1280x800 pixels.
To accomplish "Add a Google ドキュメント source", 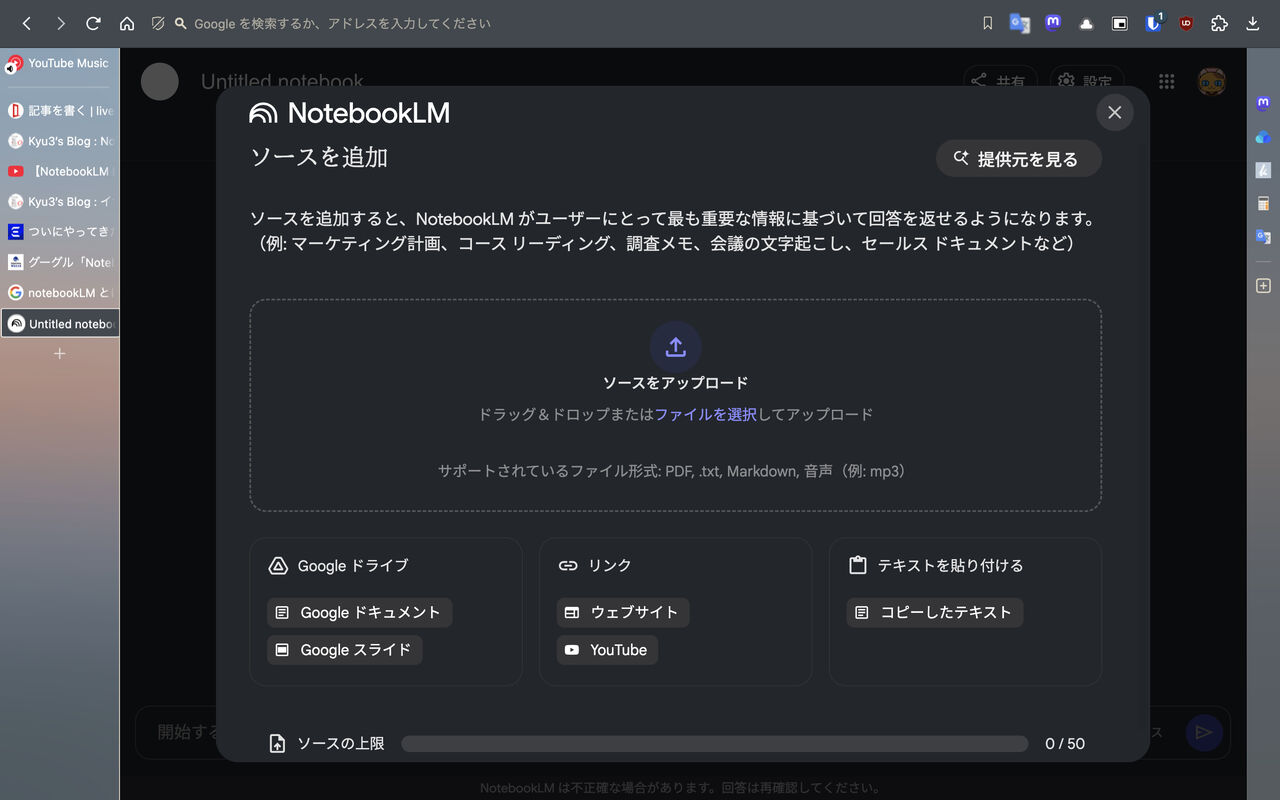I will 360,612.
